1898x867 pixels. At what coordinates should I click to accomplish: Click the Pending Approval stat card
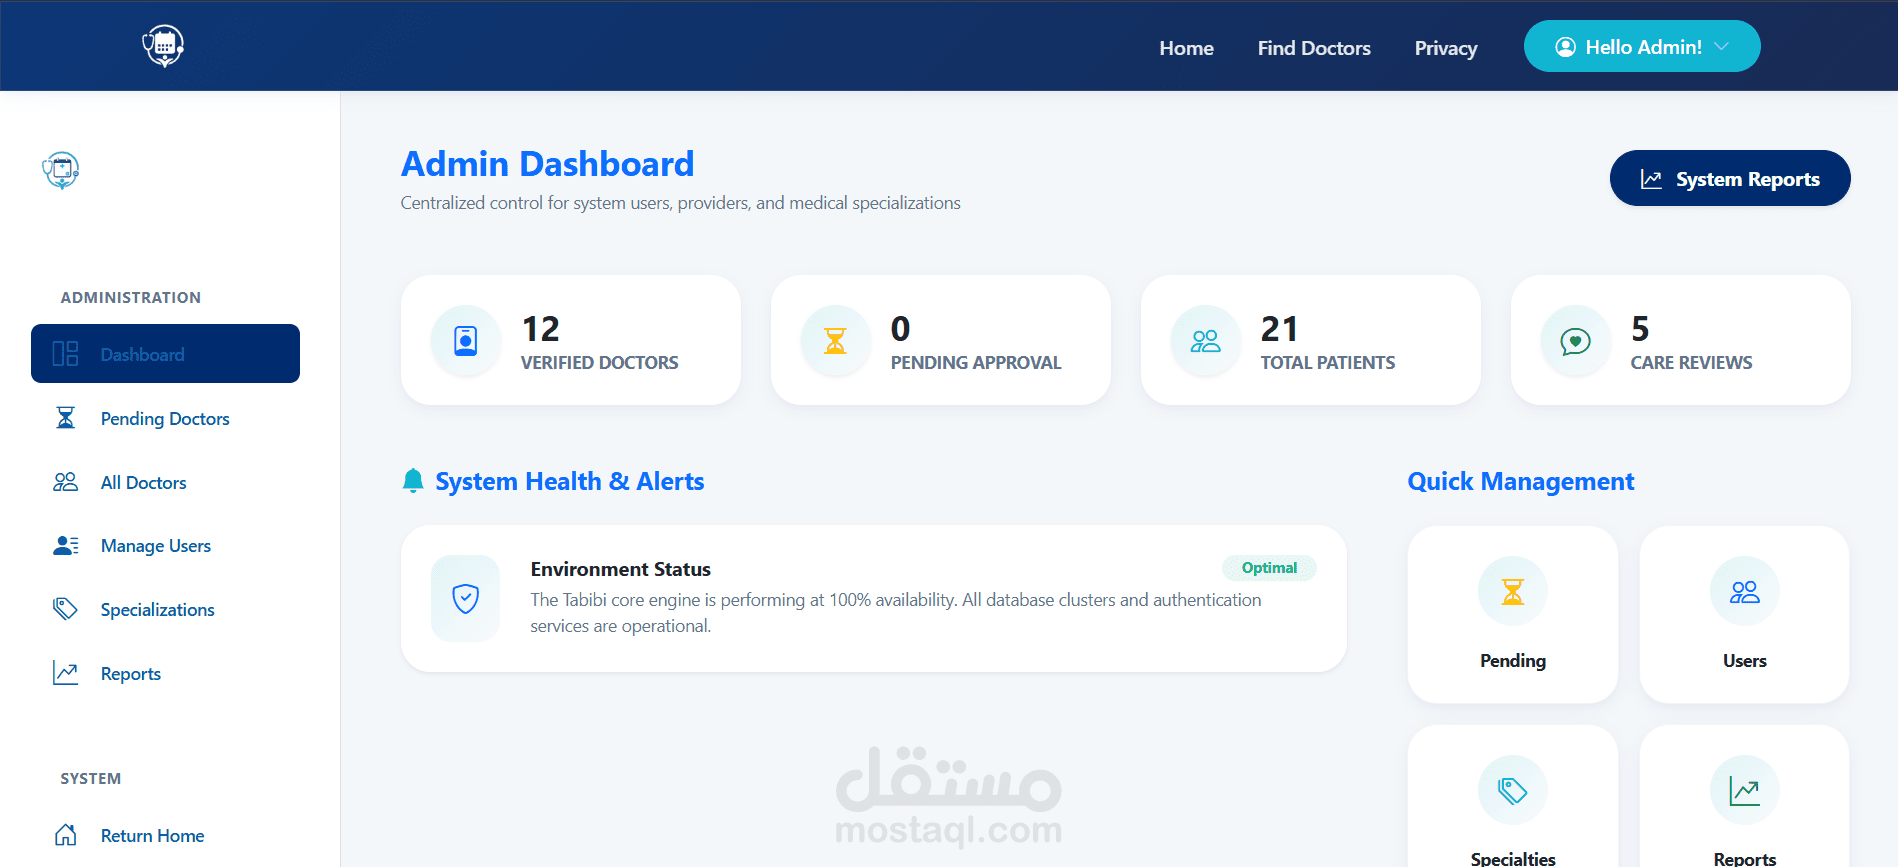click(941, 340)
